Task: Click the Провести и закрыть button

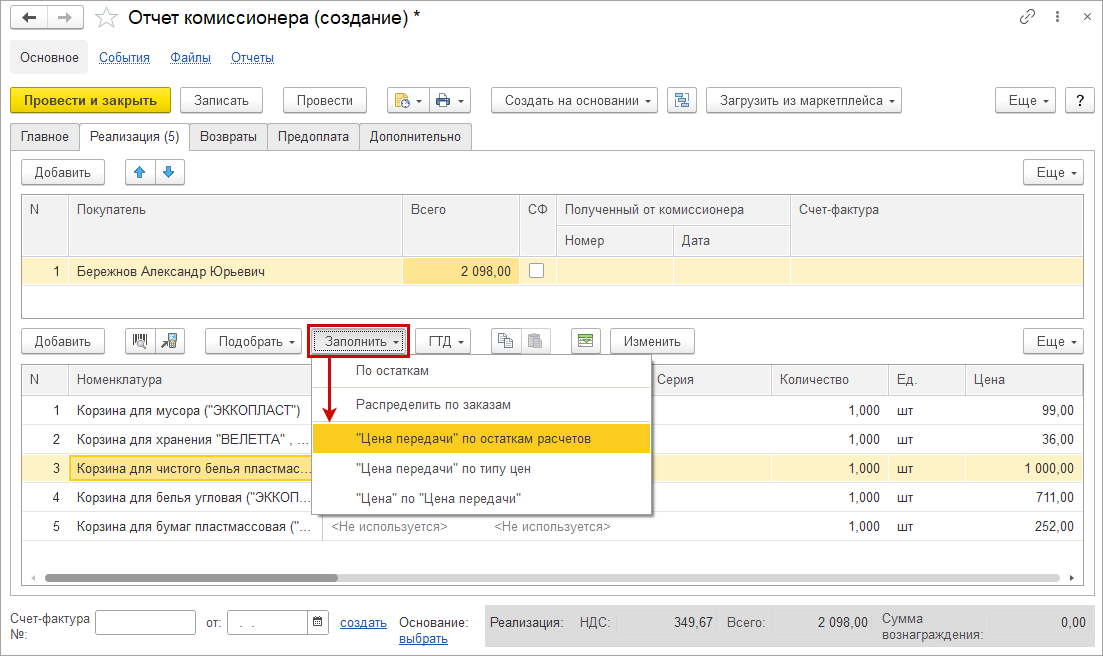Action: coord(90,100)
